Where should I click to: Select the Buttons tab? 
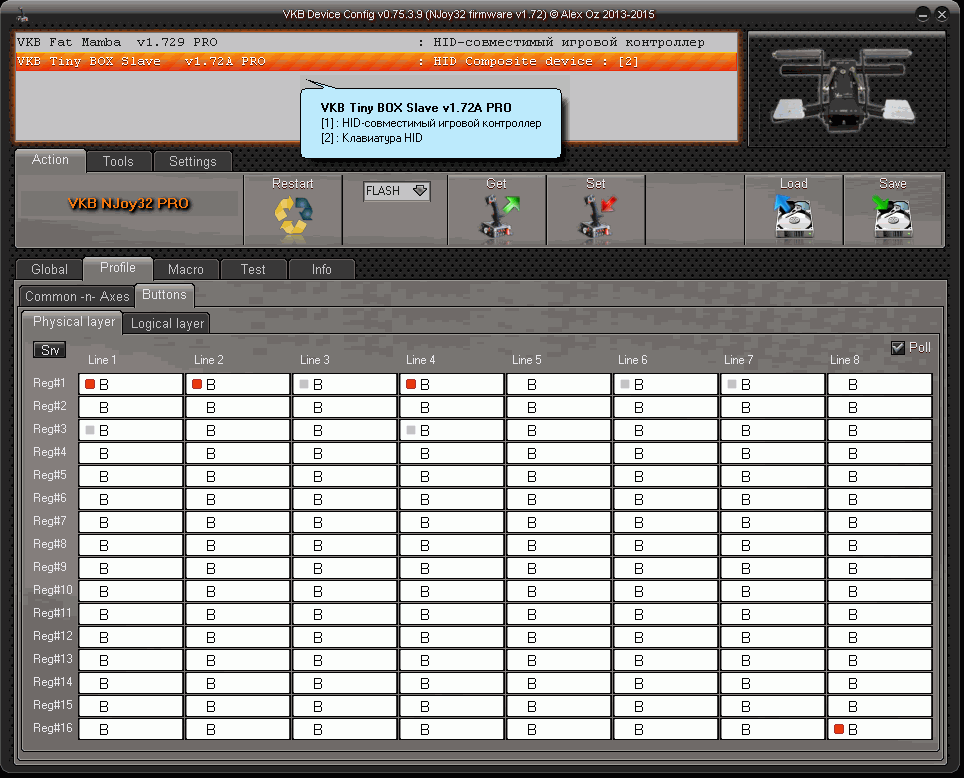pyautogui.click(x=164, y=295)
